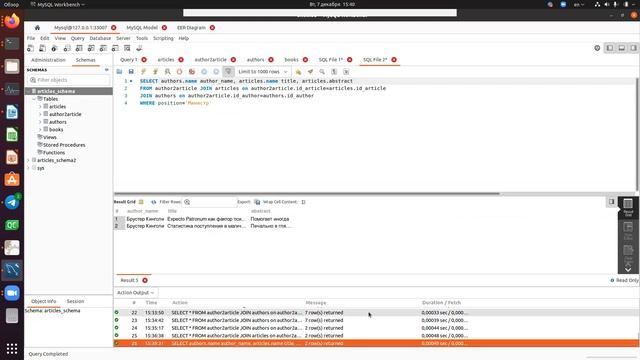640x360 pixels.
Task: Toggle invisible characters icon in editor toolbar
Action: click(334, 72)
